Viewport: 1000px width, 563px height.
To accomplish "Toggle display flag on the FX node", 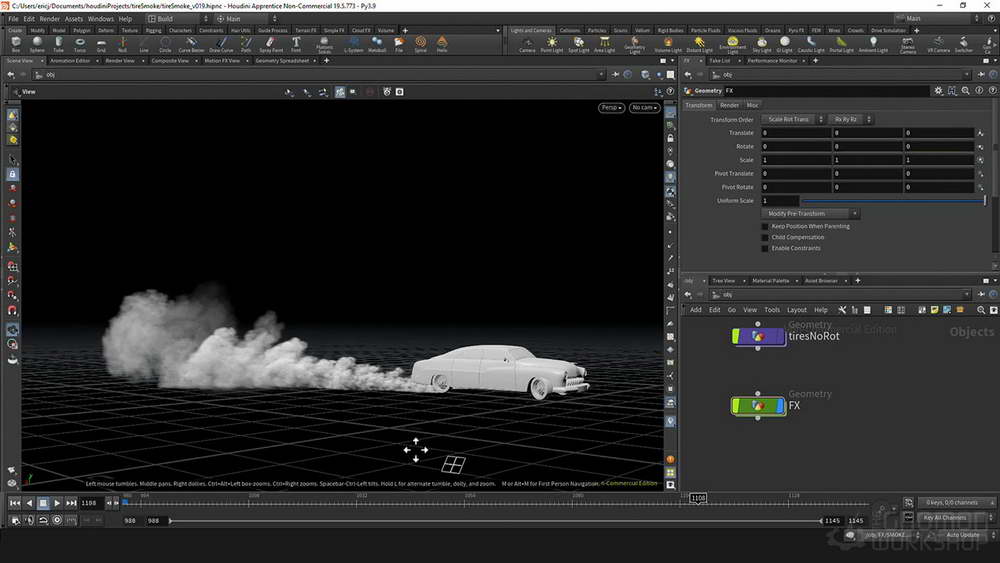I will coord(781,406).
